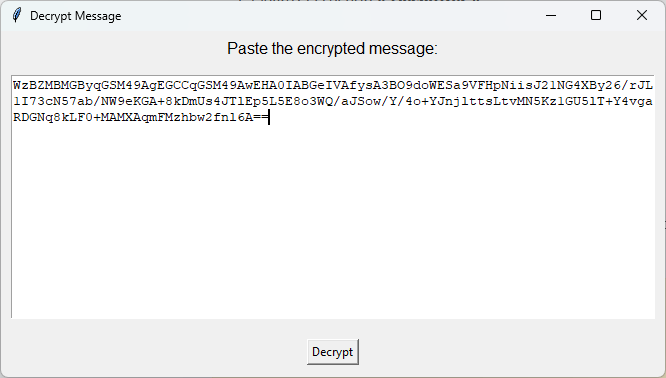Image resolution: width=666 pixels, height=378 pixels.
Task: Click the Decrypt button
Action: 333,352
